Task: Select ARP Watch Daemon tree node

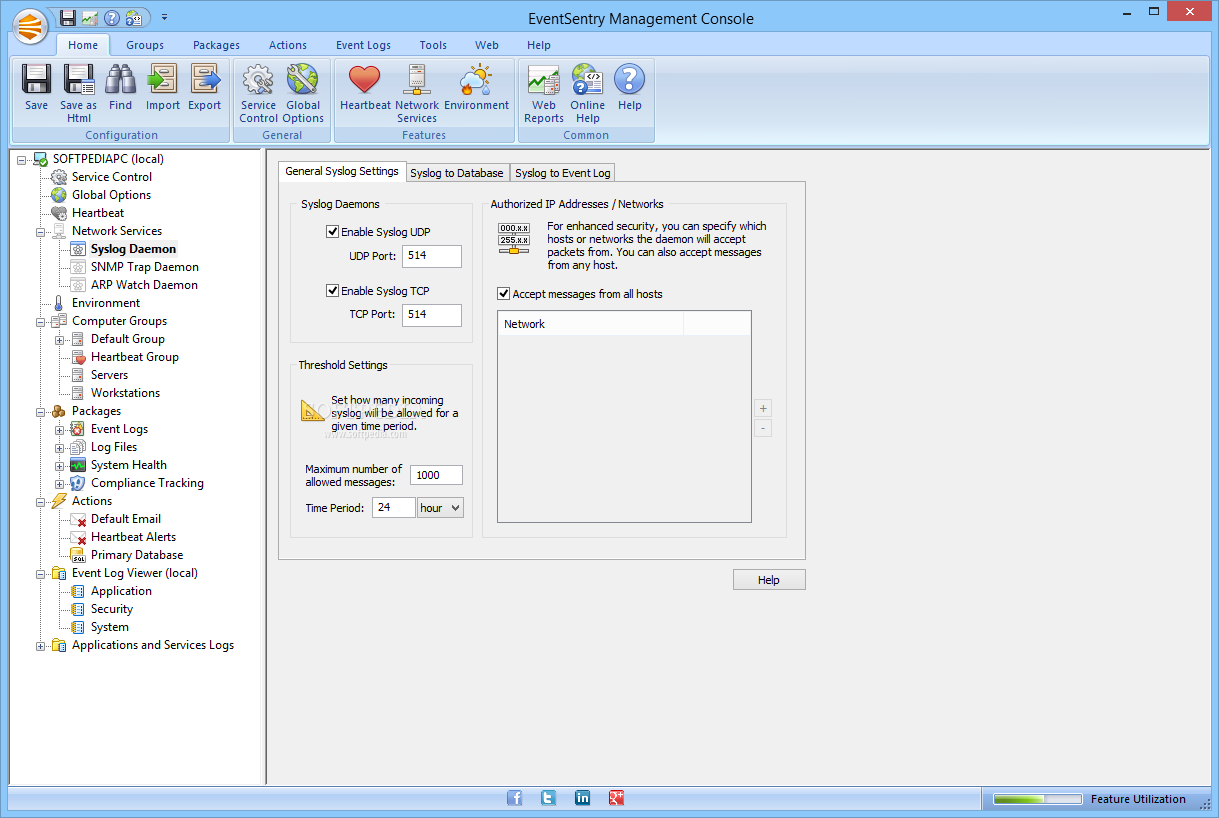Action: click(x=144, y=285)
